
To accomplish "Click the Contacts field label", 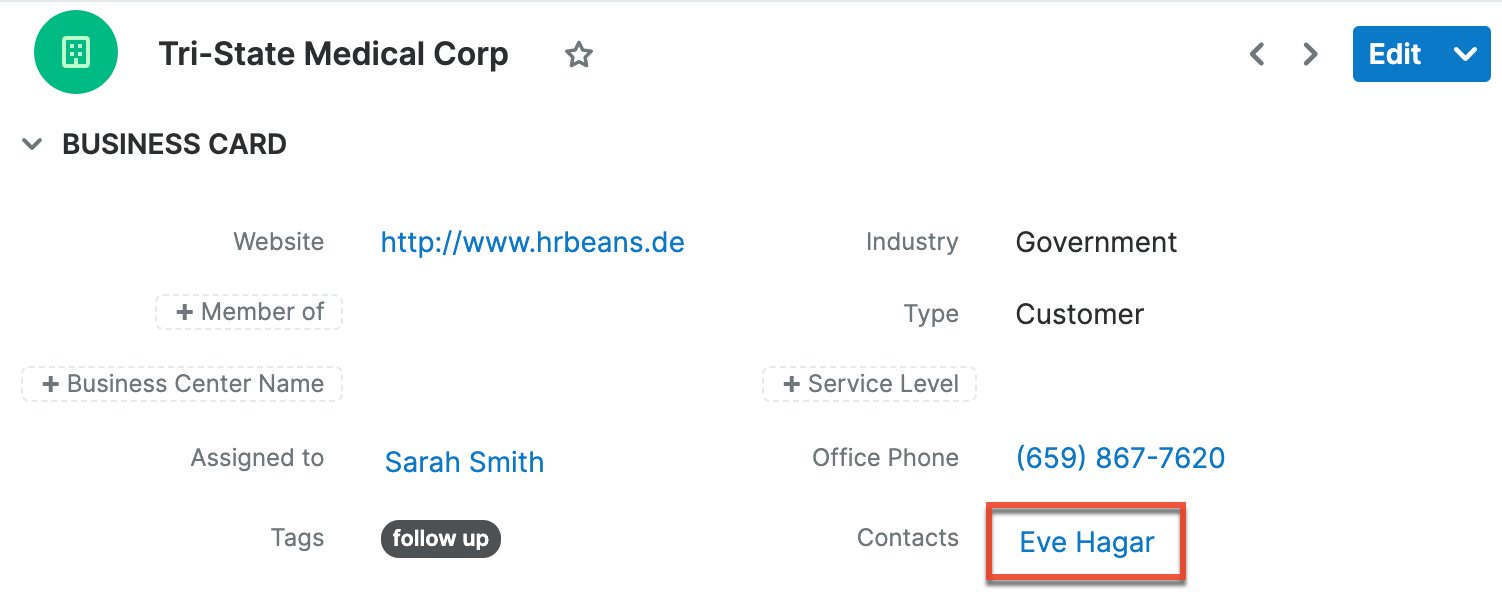I will coord(907,538).
